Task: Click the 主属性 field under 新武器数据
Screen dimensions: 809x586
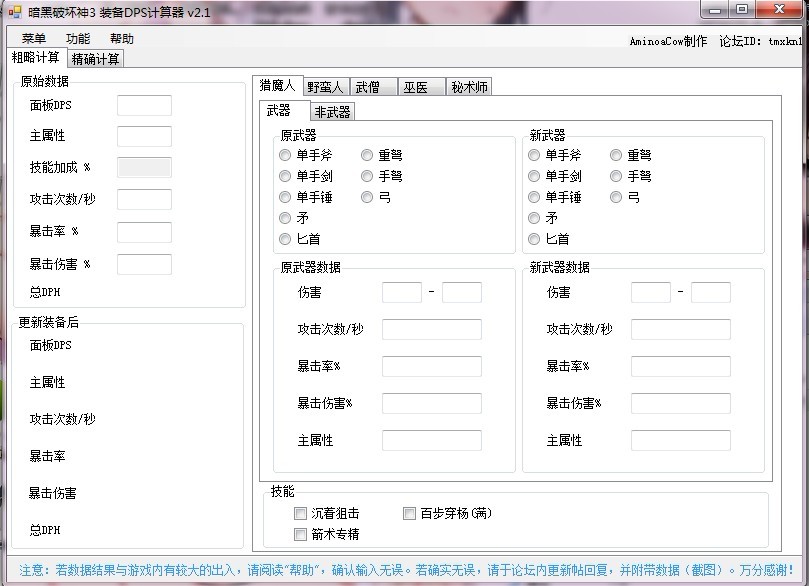Action: [680, 440]
